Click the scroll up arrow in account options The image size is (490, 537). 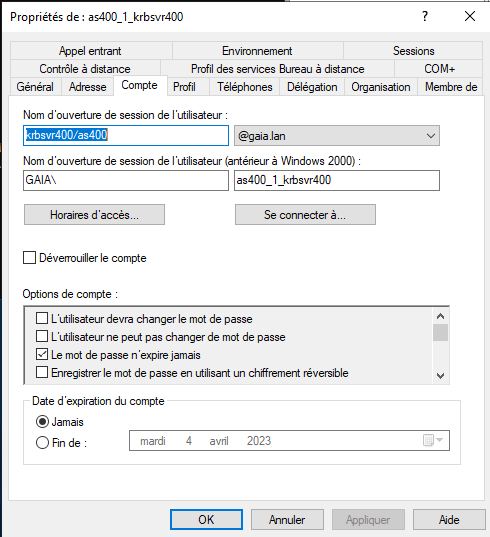[440, 316]
